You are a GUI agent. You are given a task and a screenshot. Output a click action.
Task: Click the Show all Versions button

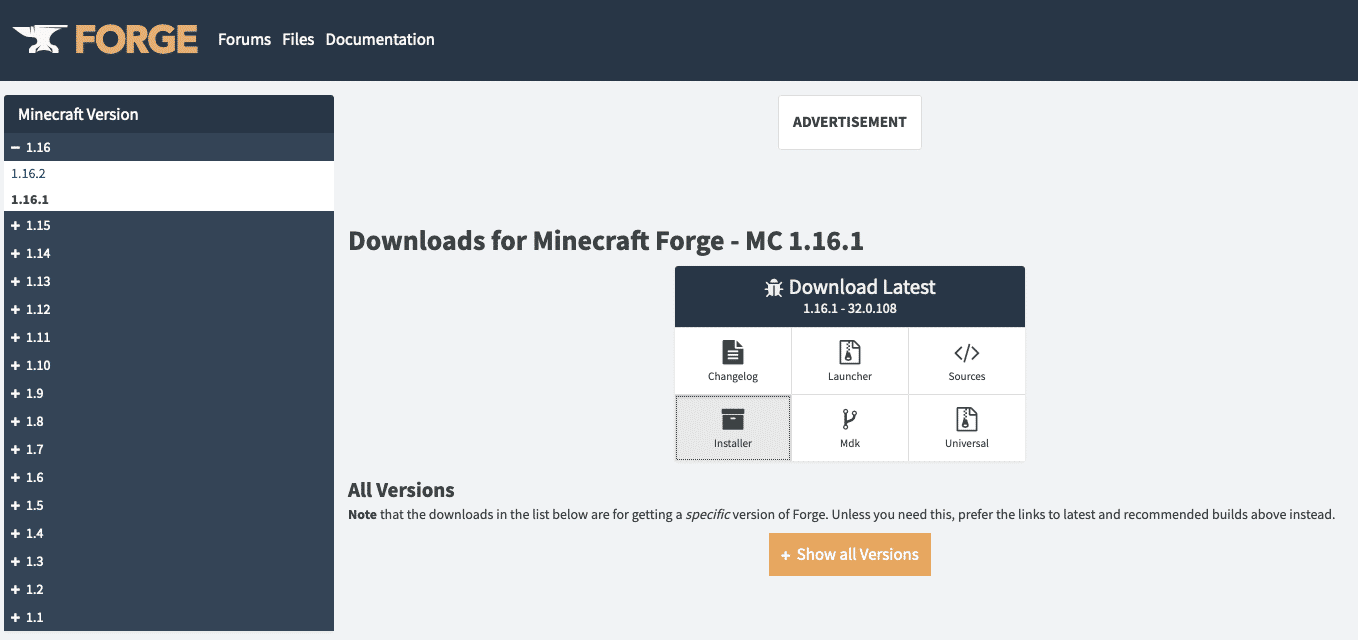pos(849,554)
